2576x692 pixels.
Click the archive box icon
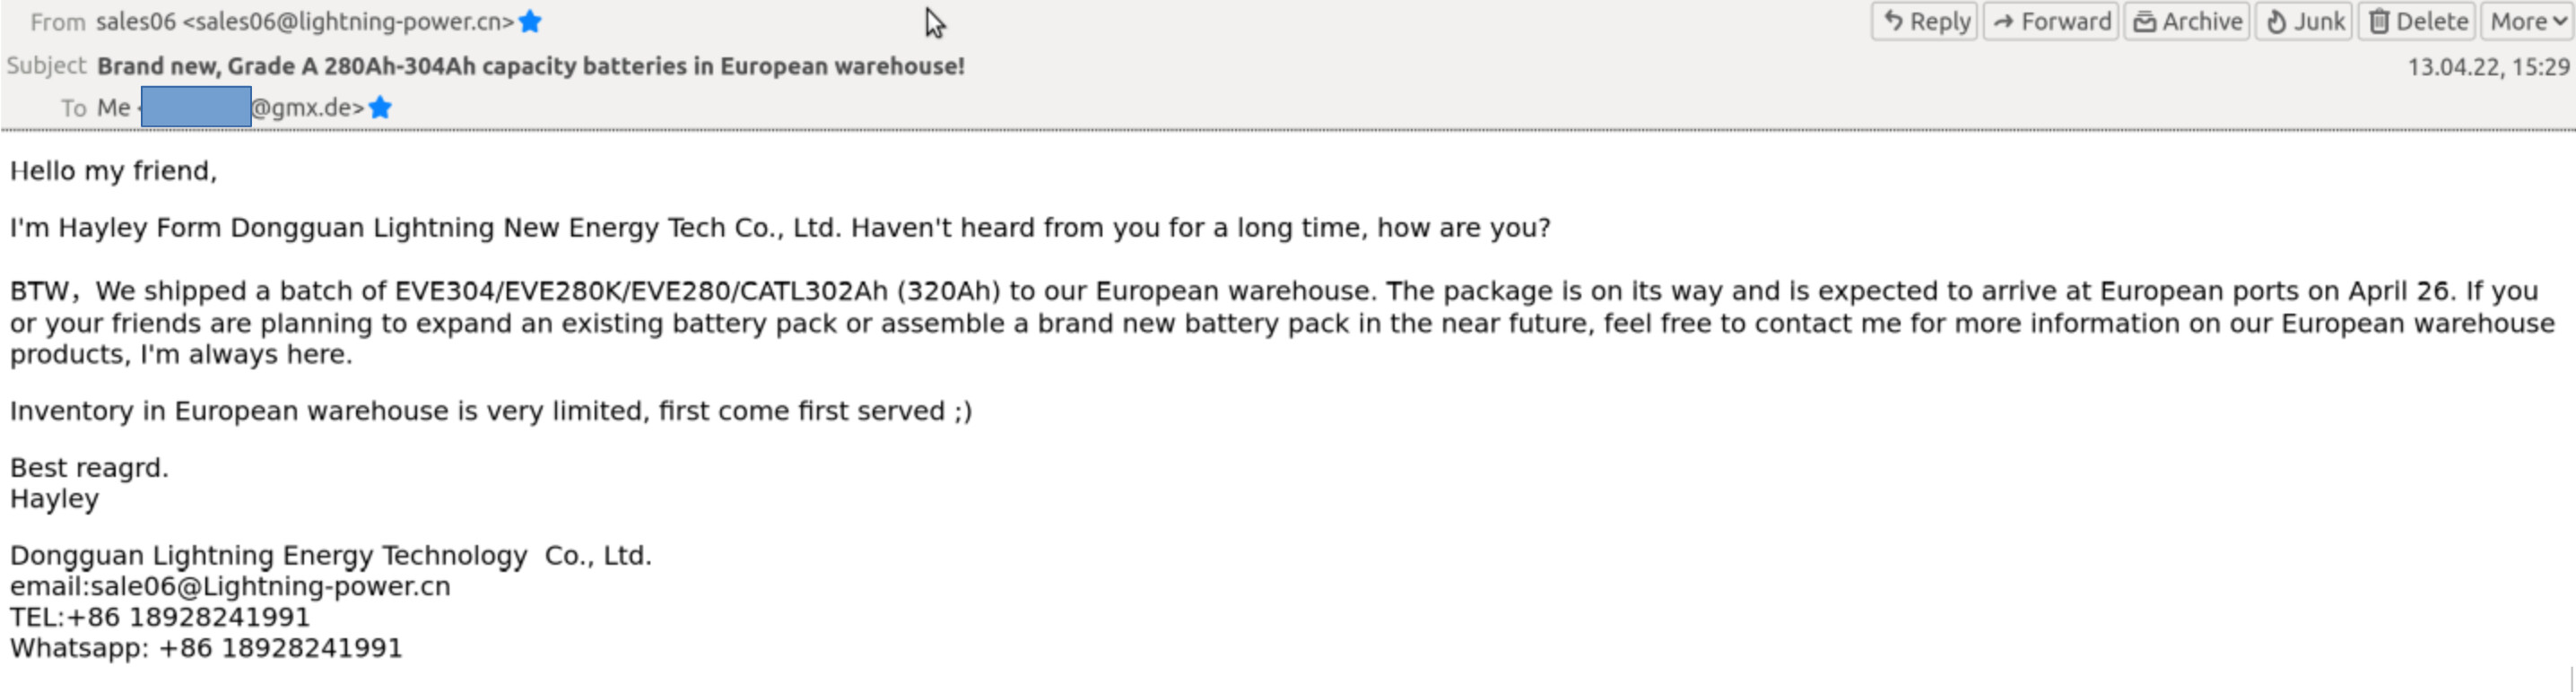click(x=2144, y=22)
